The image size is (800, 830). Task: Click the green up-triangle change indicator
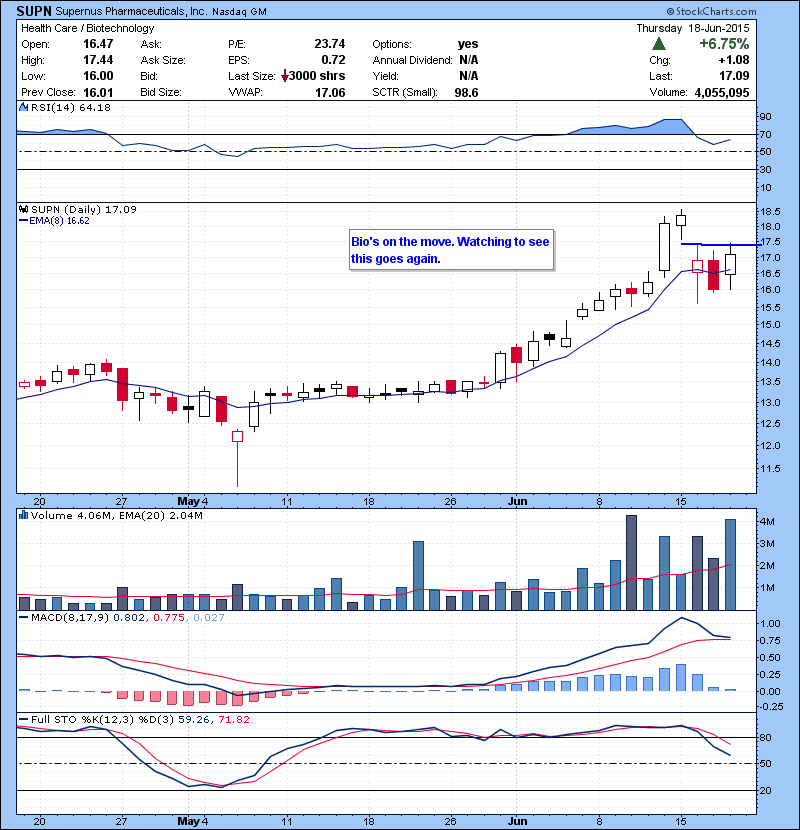click(659, 43)
